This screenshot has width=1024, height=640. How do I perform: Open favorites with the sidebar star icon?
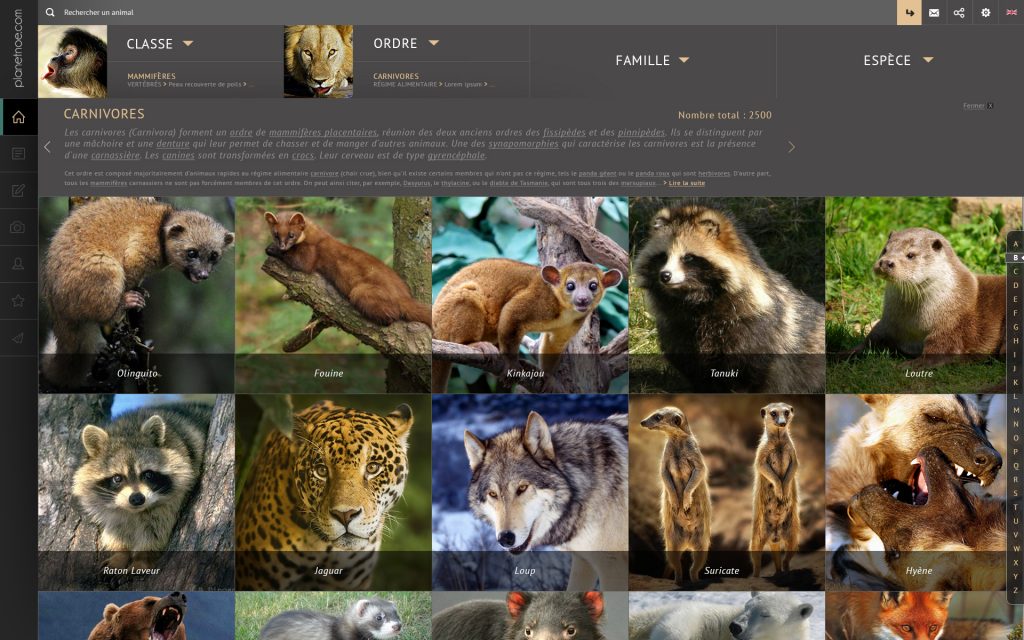[x=18, y=301]
